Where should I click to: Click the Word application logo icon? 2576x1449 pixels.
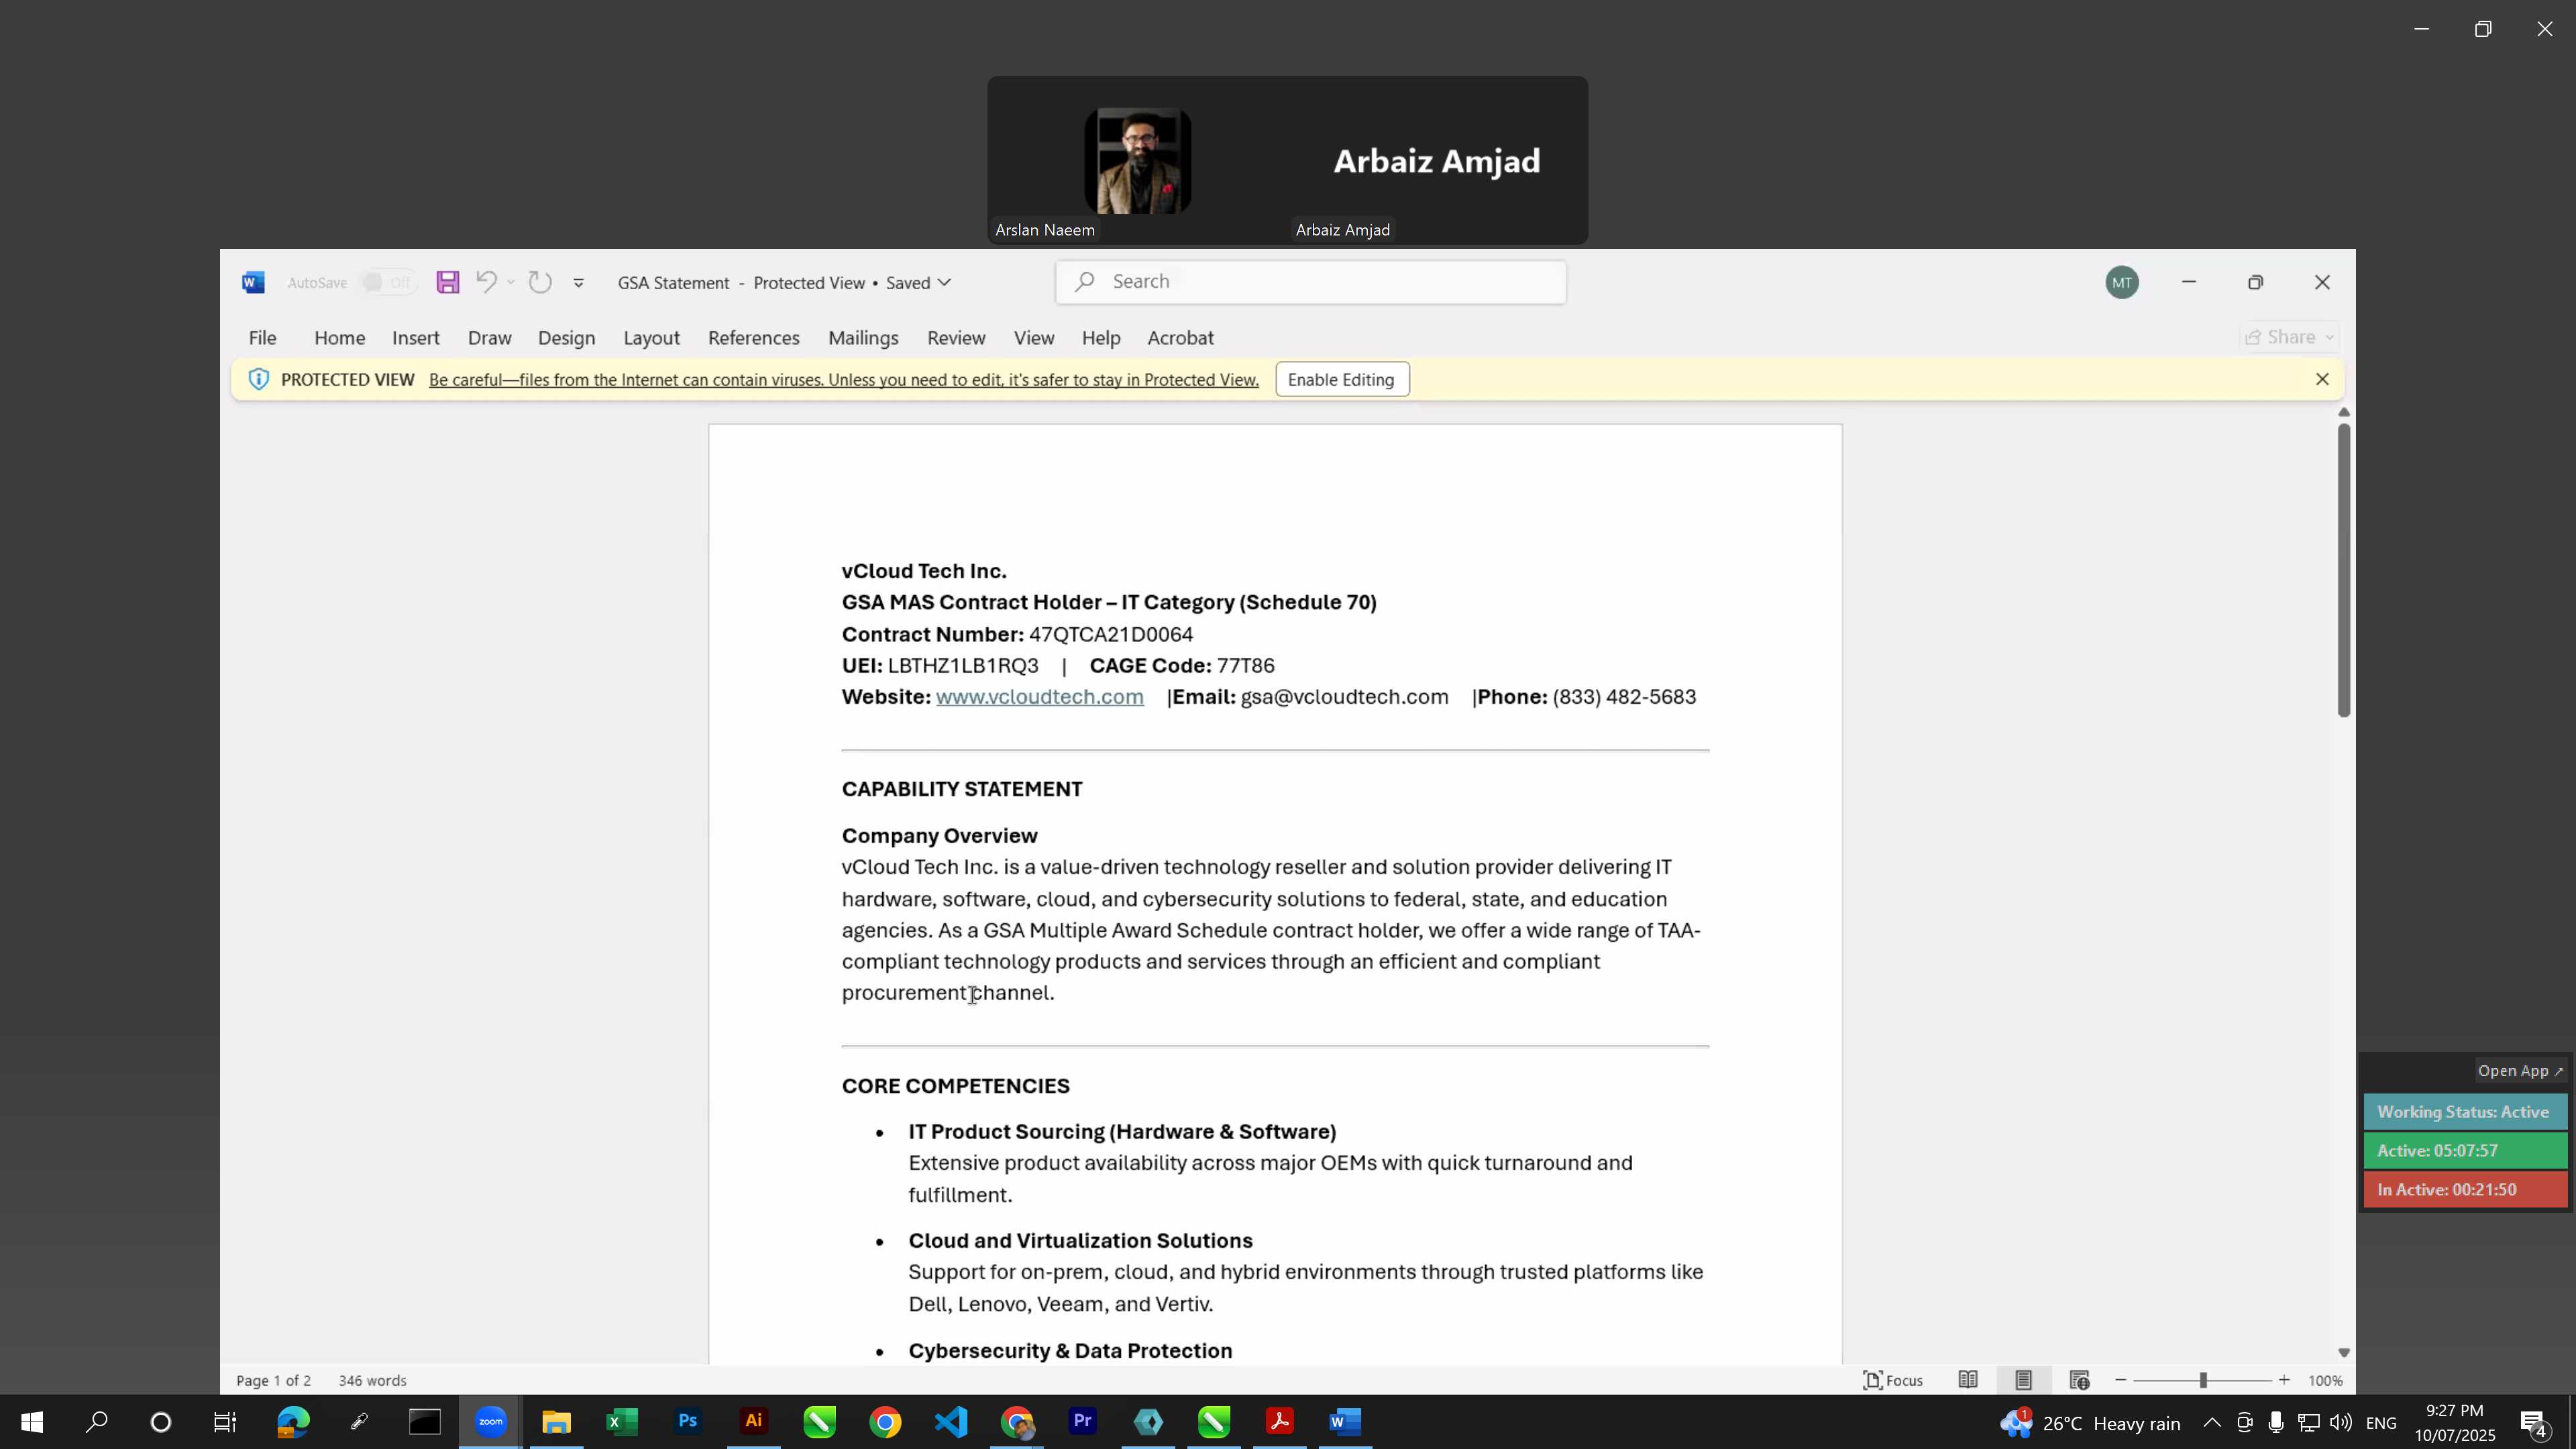click(x=253, y=283)
